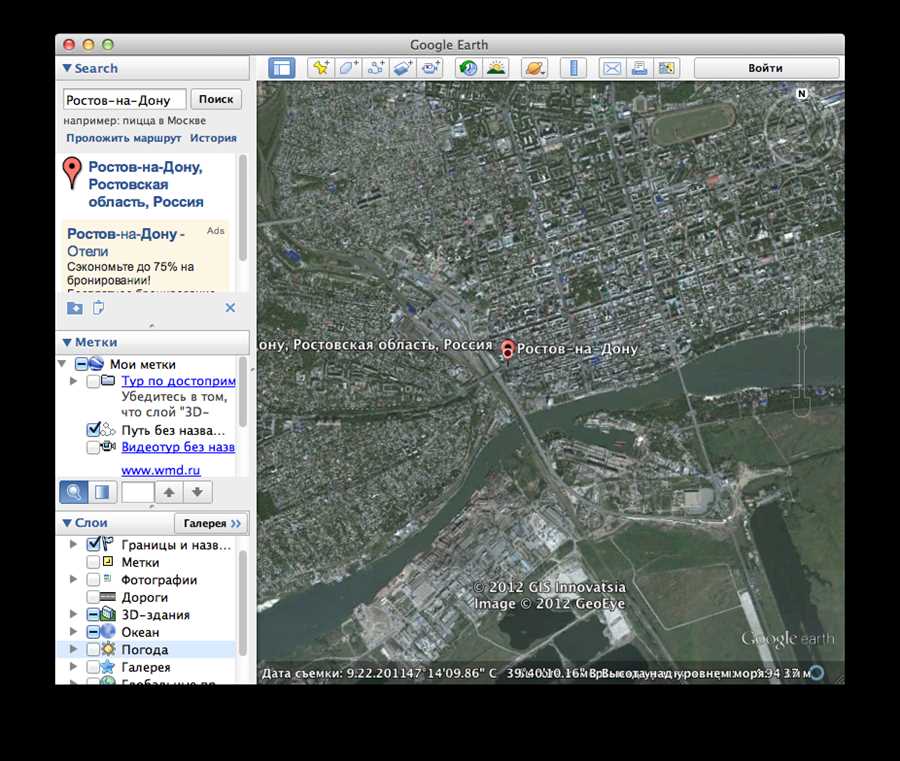The width and height of the screenshot is (900, 761).
Task: Check the Фотографии layer checkbox
Action: (94, 580)
